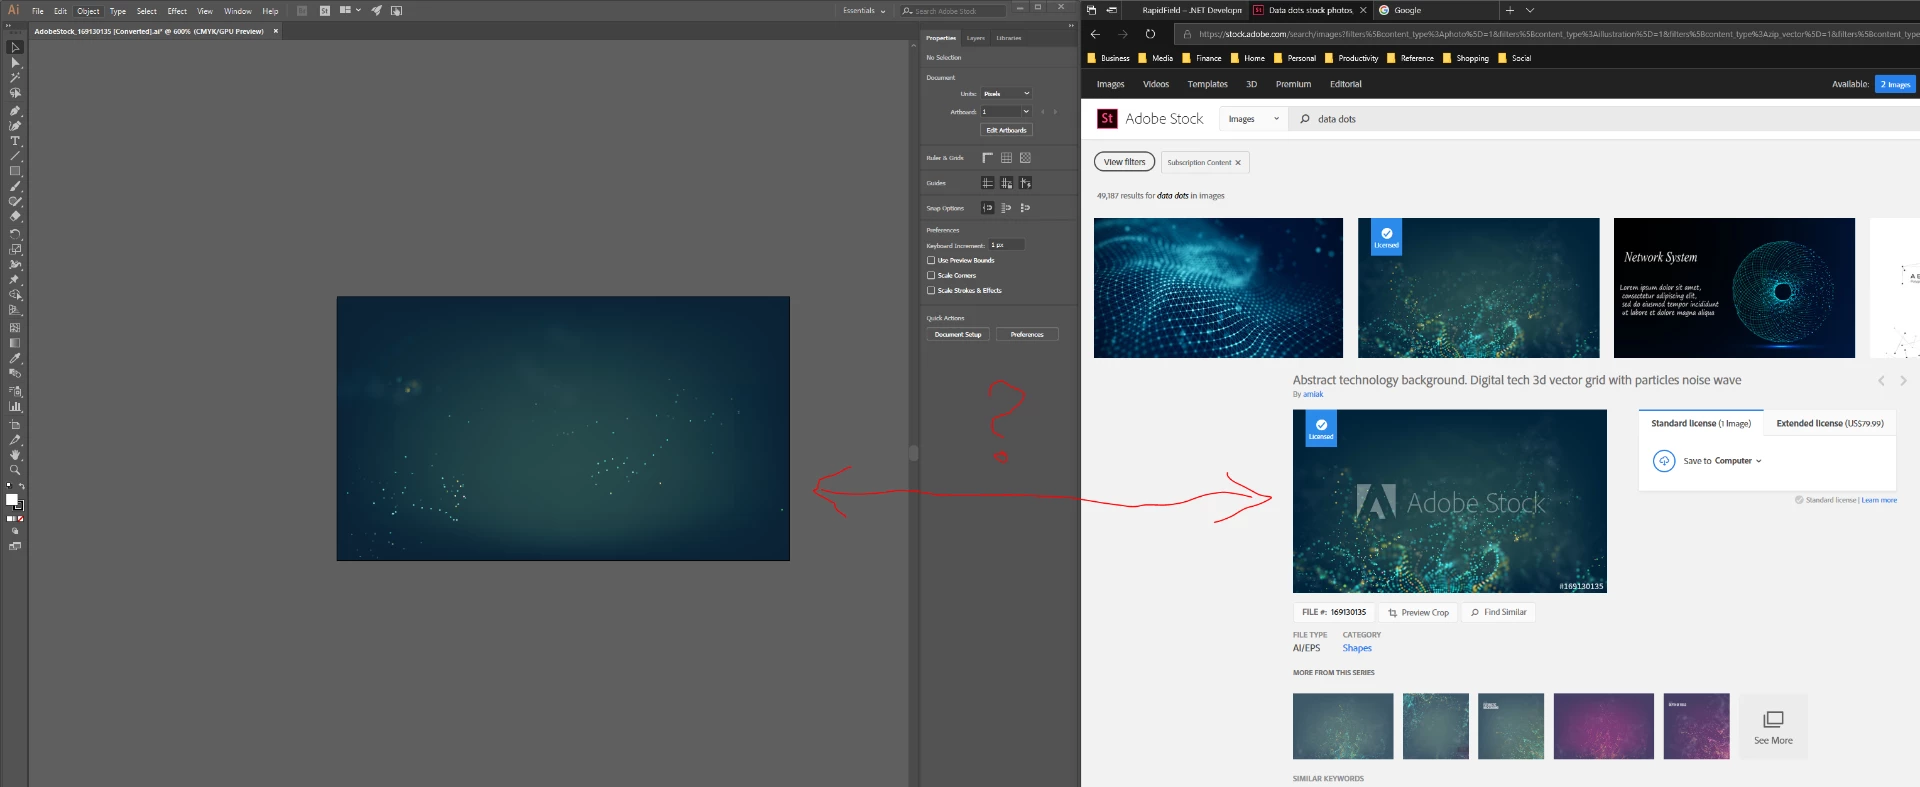The height and width of the screenshot is (787, 1920).
Task: Click View filters button
Action: (x=1124, y=162)
